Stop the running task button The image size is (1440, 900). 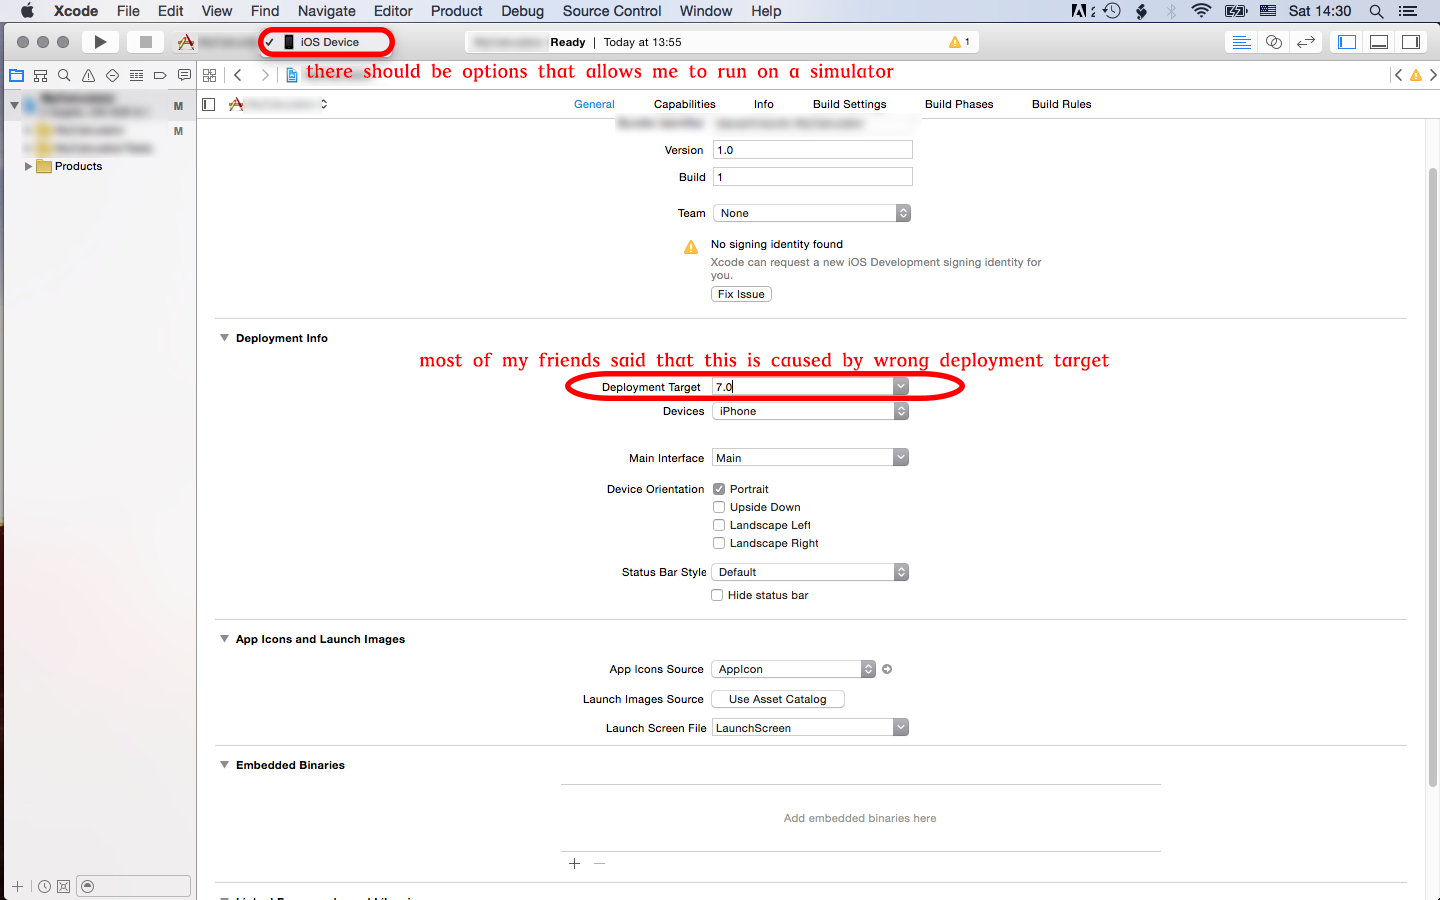click(145, 42)
